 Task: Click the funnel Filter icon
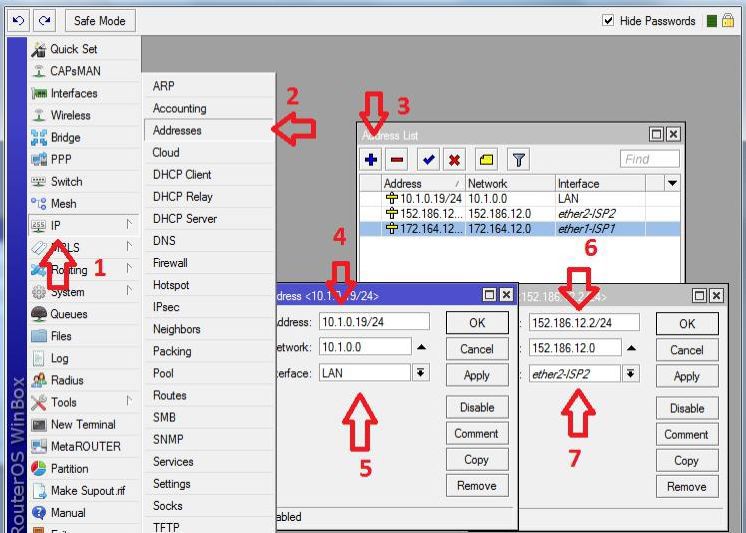(x=519, y=159)
